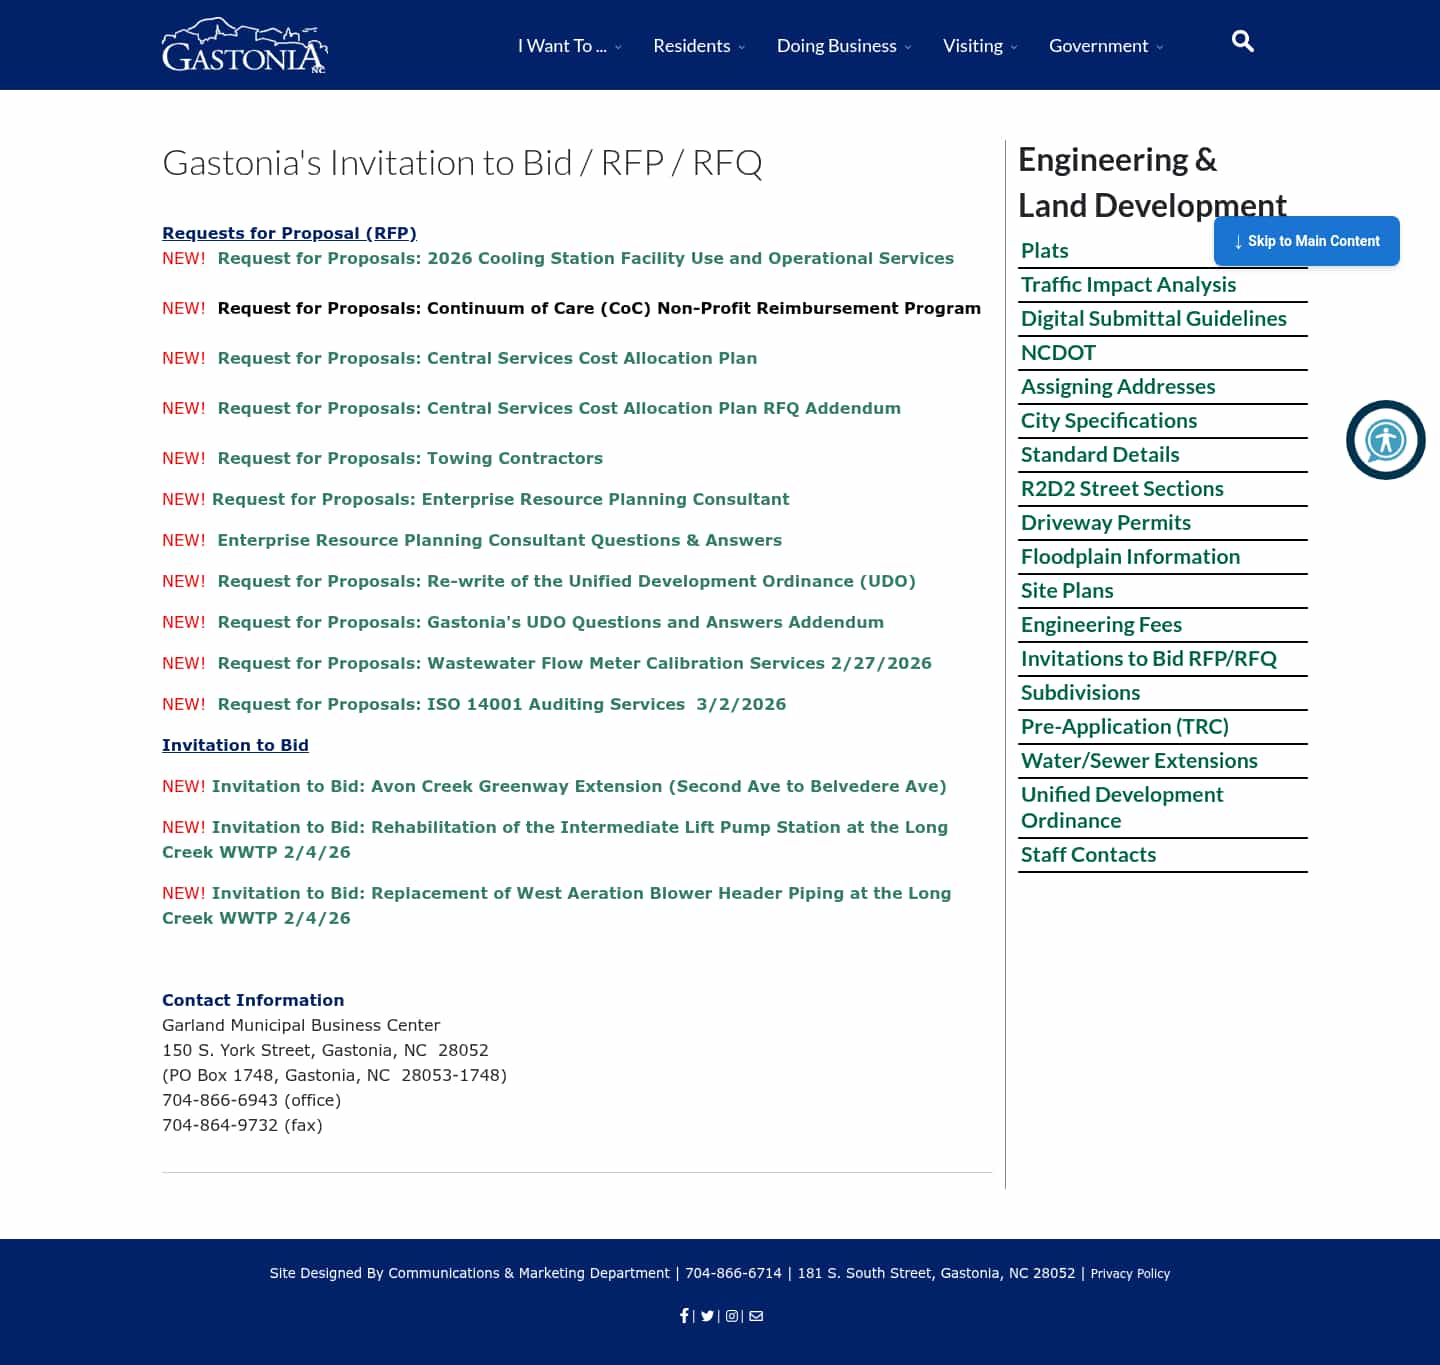Expand the Residents menu dropdown
The height and width of the screenshot is (1365, 1440).
[x=698, y=45]
